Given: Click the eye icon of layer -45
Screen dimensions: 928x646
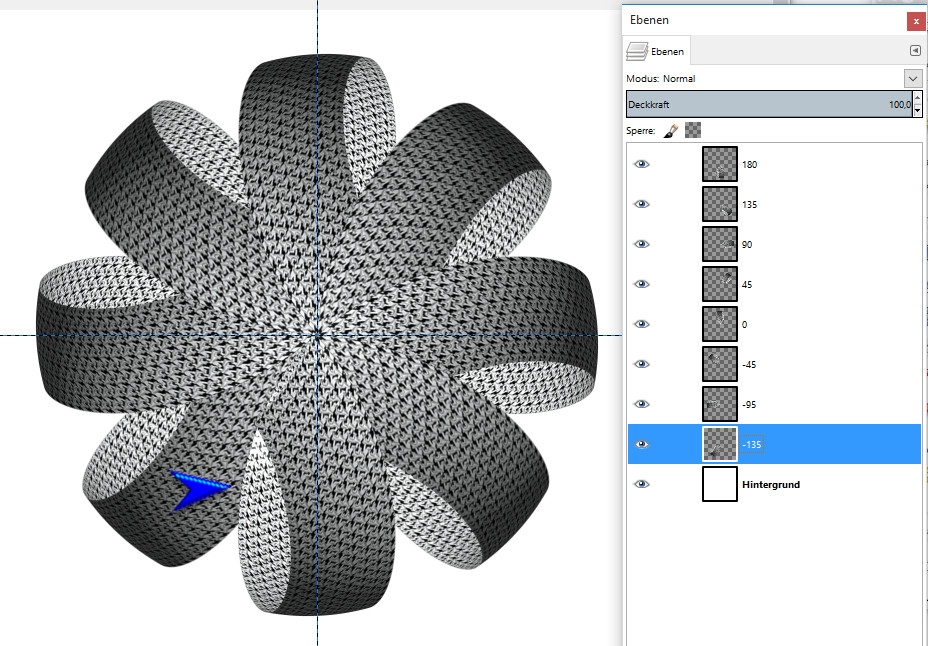Looking at the screenshot, I should click(642, 364).
